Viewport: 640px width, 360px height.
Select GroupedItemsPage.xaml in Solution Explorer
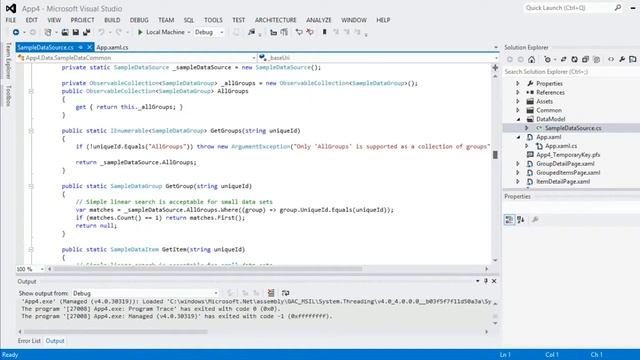point(568,173)
